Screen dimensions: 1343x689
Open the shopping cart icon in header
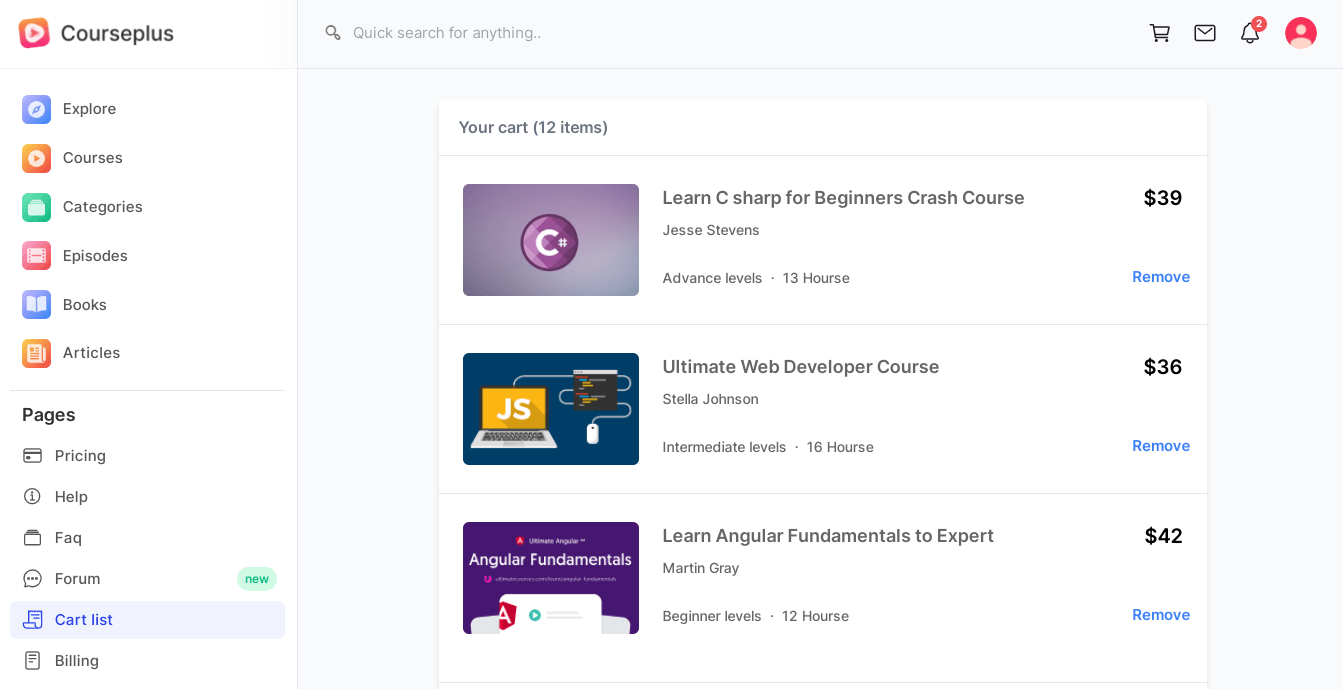(x=1160, y=33)
